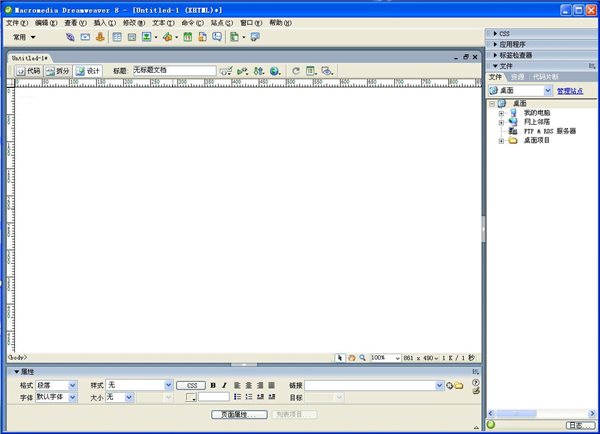Open the 861 x 490 window size dropdown

421,358
